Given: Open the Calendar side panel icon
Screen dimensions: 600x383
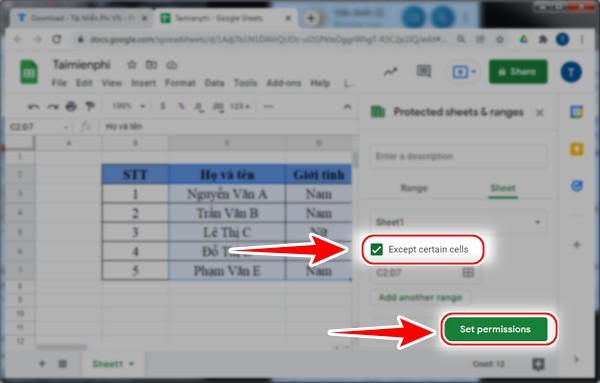Looking at the screenshot, I should click(x=577, y=112).
